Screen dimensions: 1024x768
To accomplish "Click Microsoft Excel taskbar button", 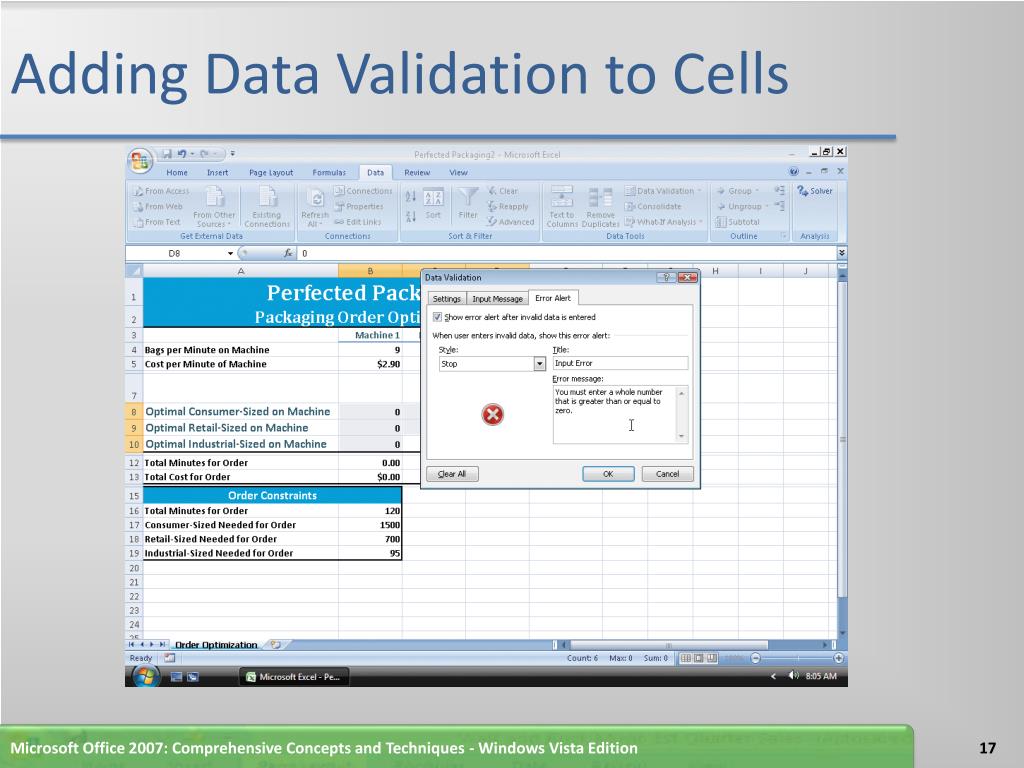I will tap(295, 677).
